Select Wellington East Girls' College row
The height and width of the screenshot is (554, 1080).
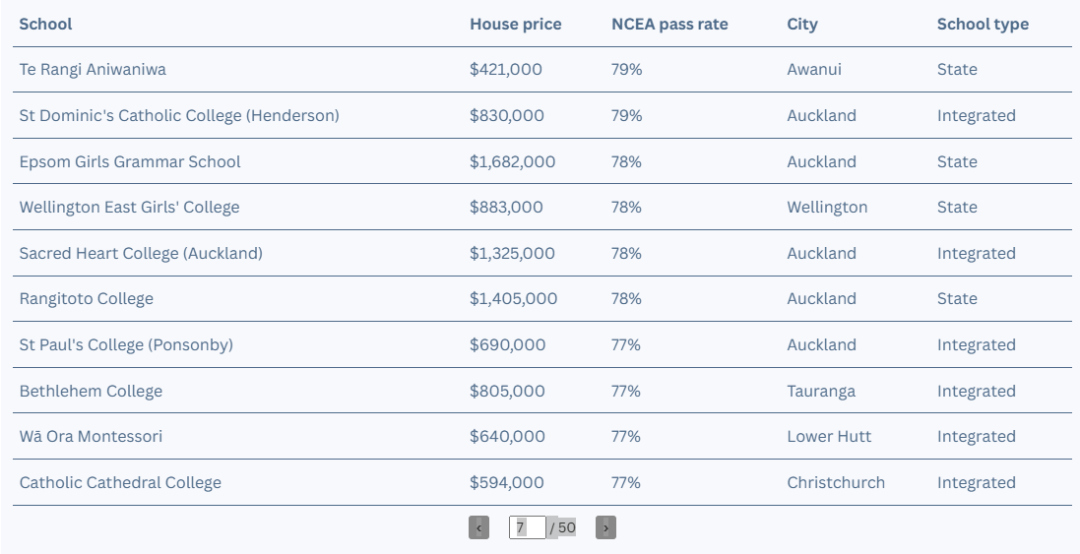542,207
